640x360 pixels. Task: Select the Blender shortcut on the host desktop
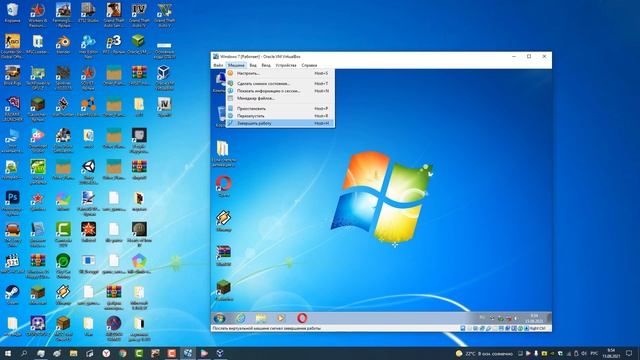[63, 44]
